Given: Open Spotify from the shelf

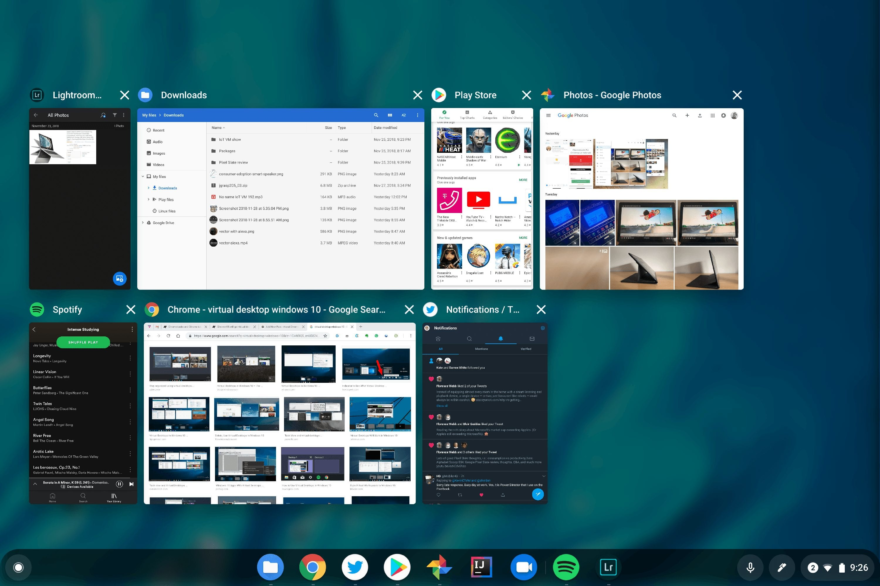Looking at the screenshot, I should pyautogui.click(x=566, y=567).
